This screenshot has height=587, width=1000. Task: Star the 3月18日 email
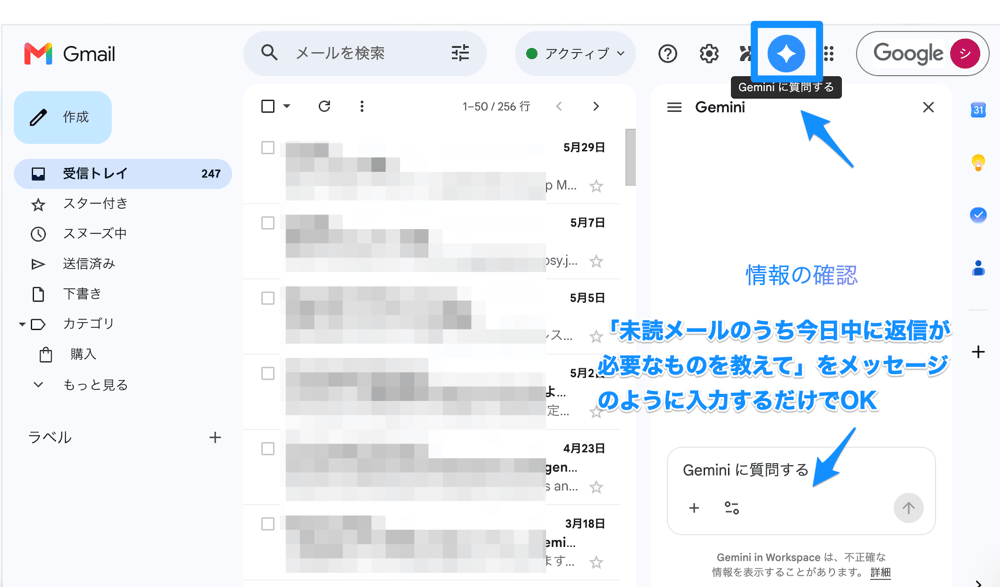596,563
